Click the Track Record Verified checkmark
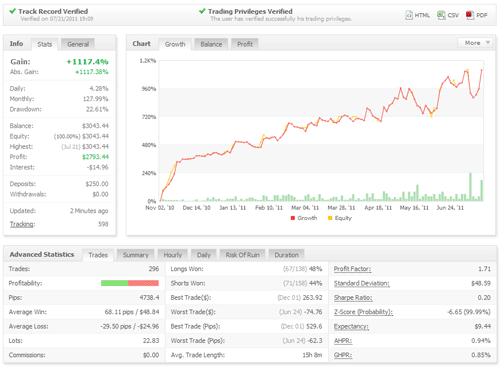This screenshot has width=500, height=367. pos(13,11)
